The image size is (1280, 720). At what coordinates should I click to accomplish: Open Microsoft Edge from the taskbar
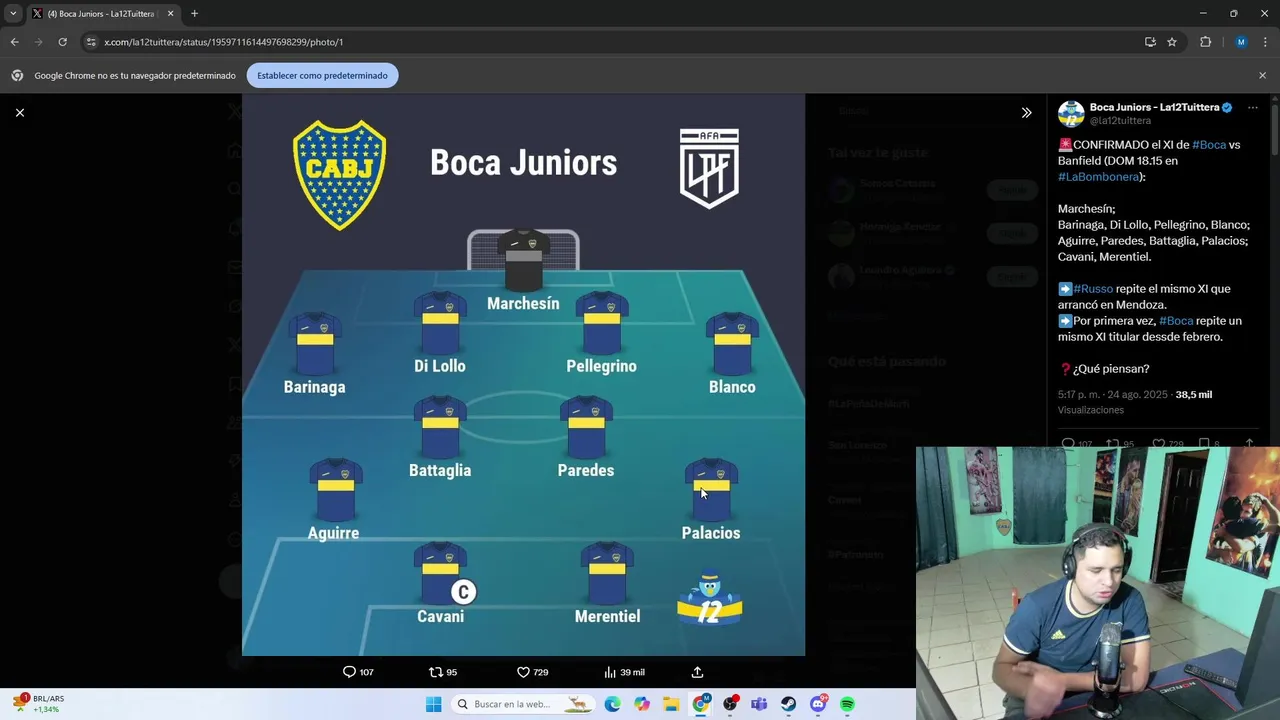612,704
